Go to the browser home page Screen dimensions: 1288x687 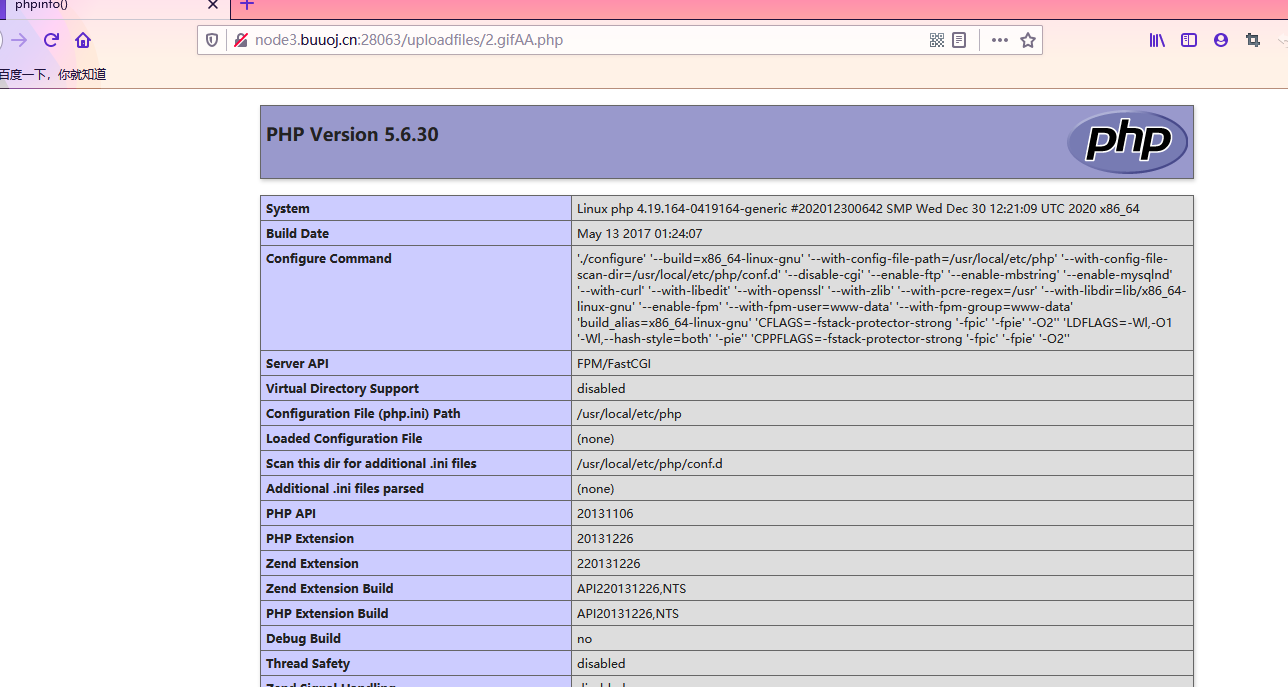point(83,40)
